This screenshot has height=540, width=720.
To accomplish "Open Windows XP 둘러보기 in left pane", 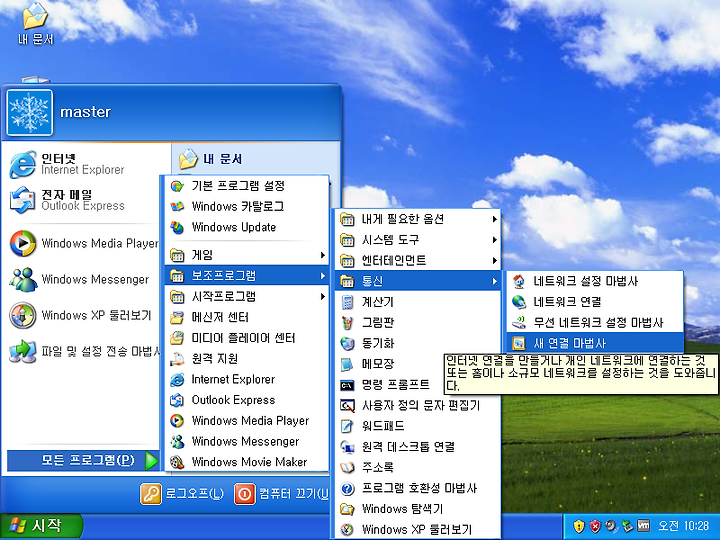I will (x=85, y=315).
